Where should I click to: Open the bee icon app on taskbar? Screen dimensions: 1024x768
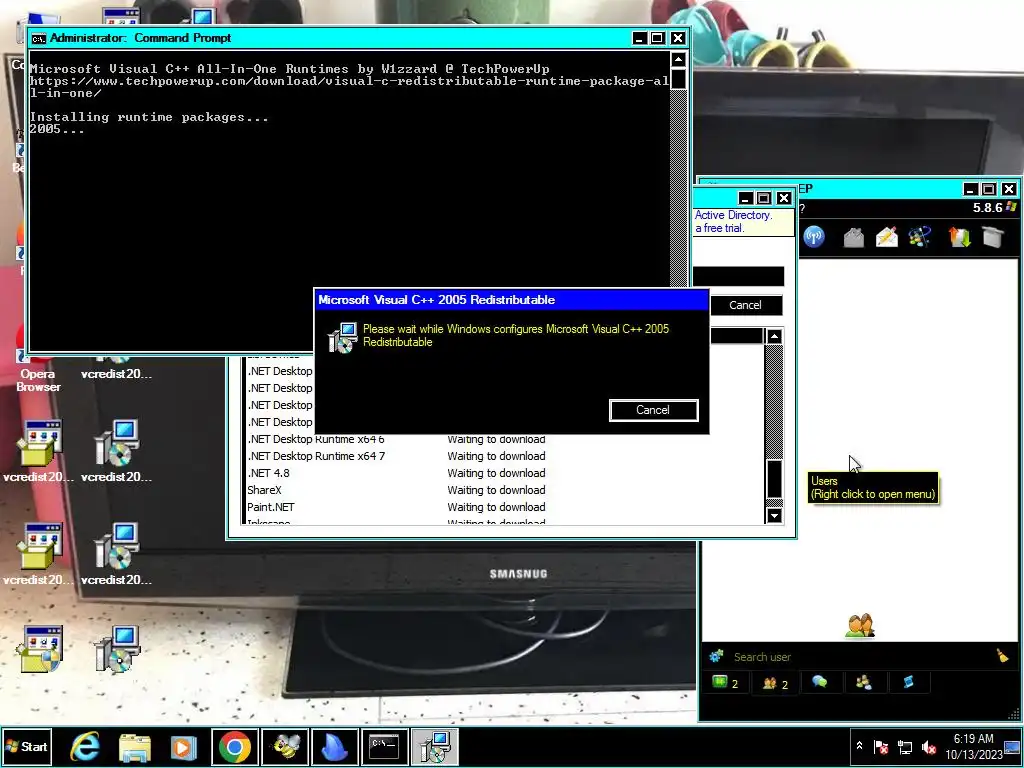(285, 747)
